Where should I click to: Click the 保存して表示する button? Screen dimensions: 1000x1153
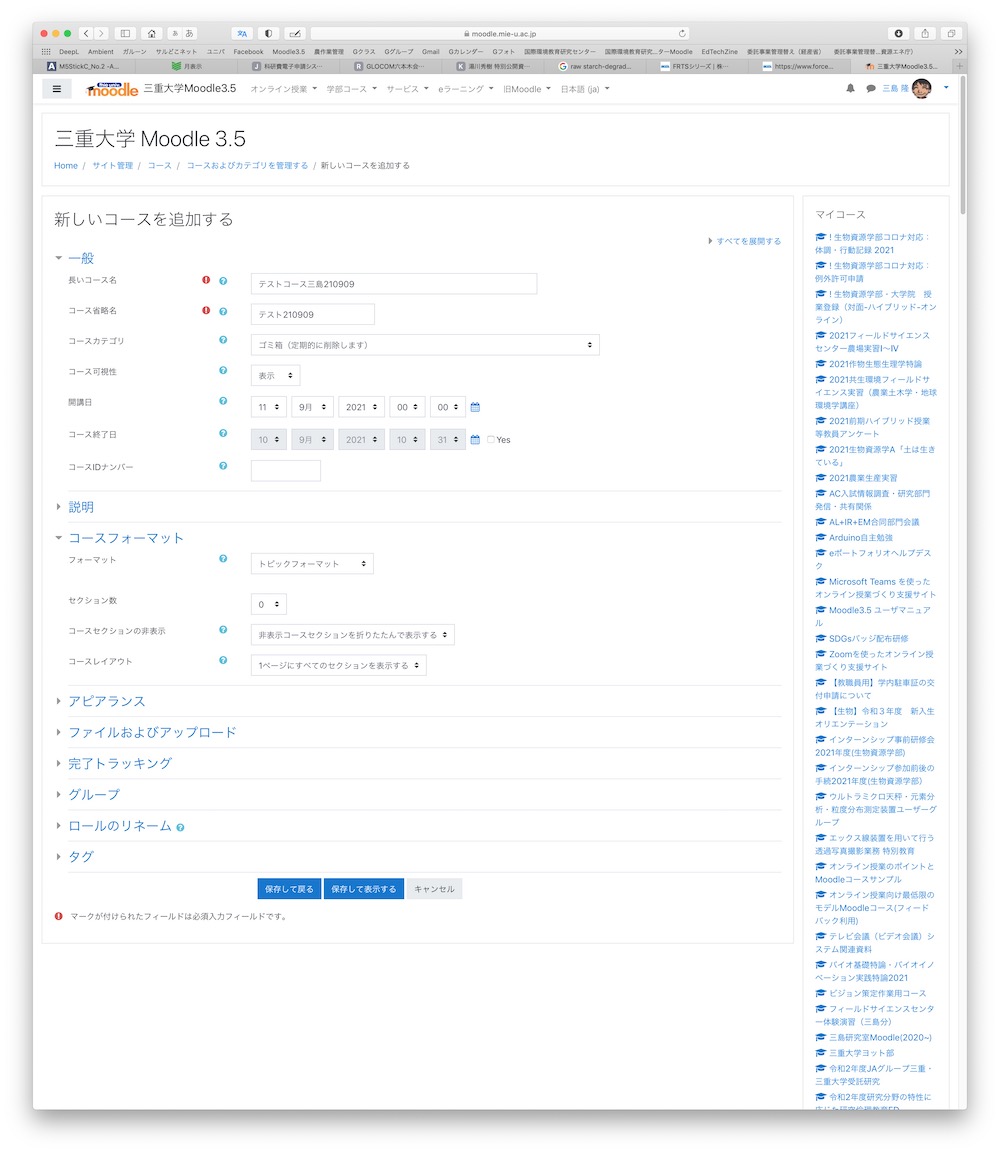tap(363, 889)
